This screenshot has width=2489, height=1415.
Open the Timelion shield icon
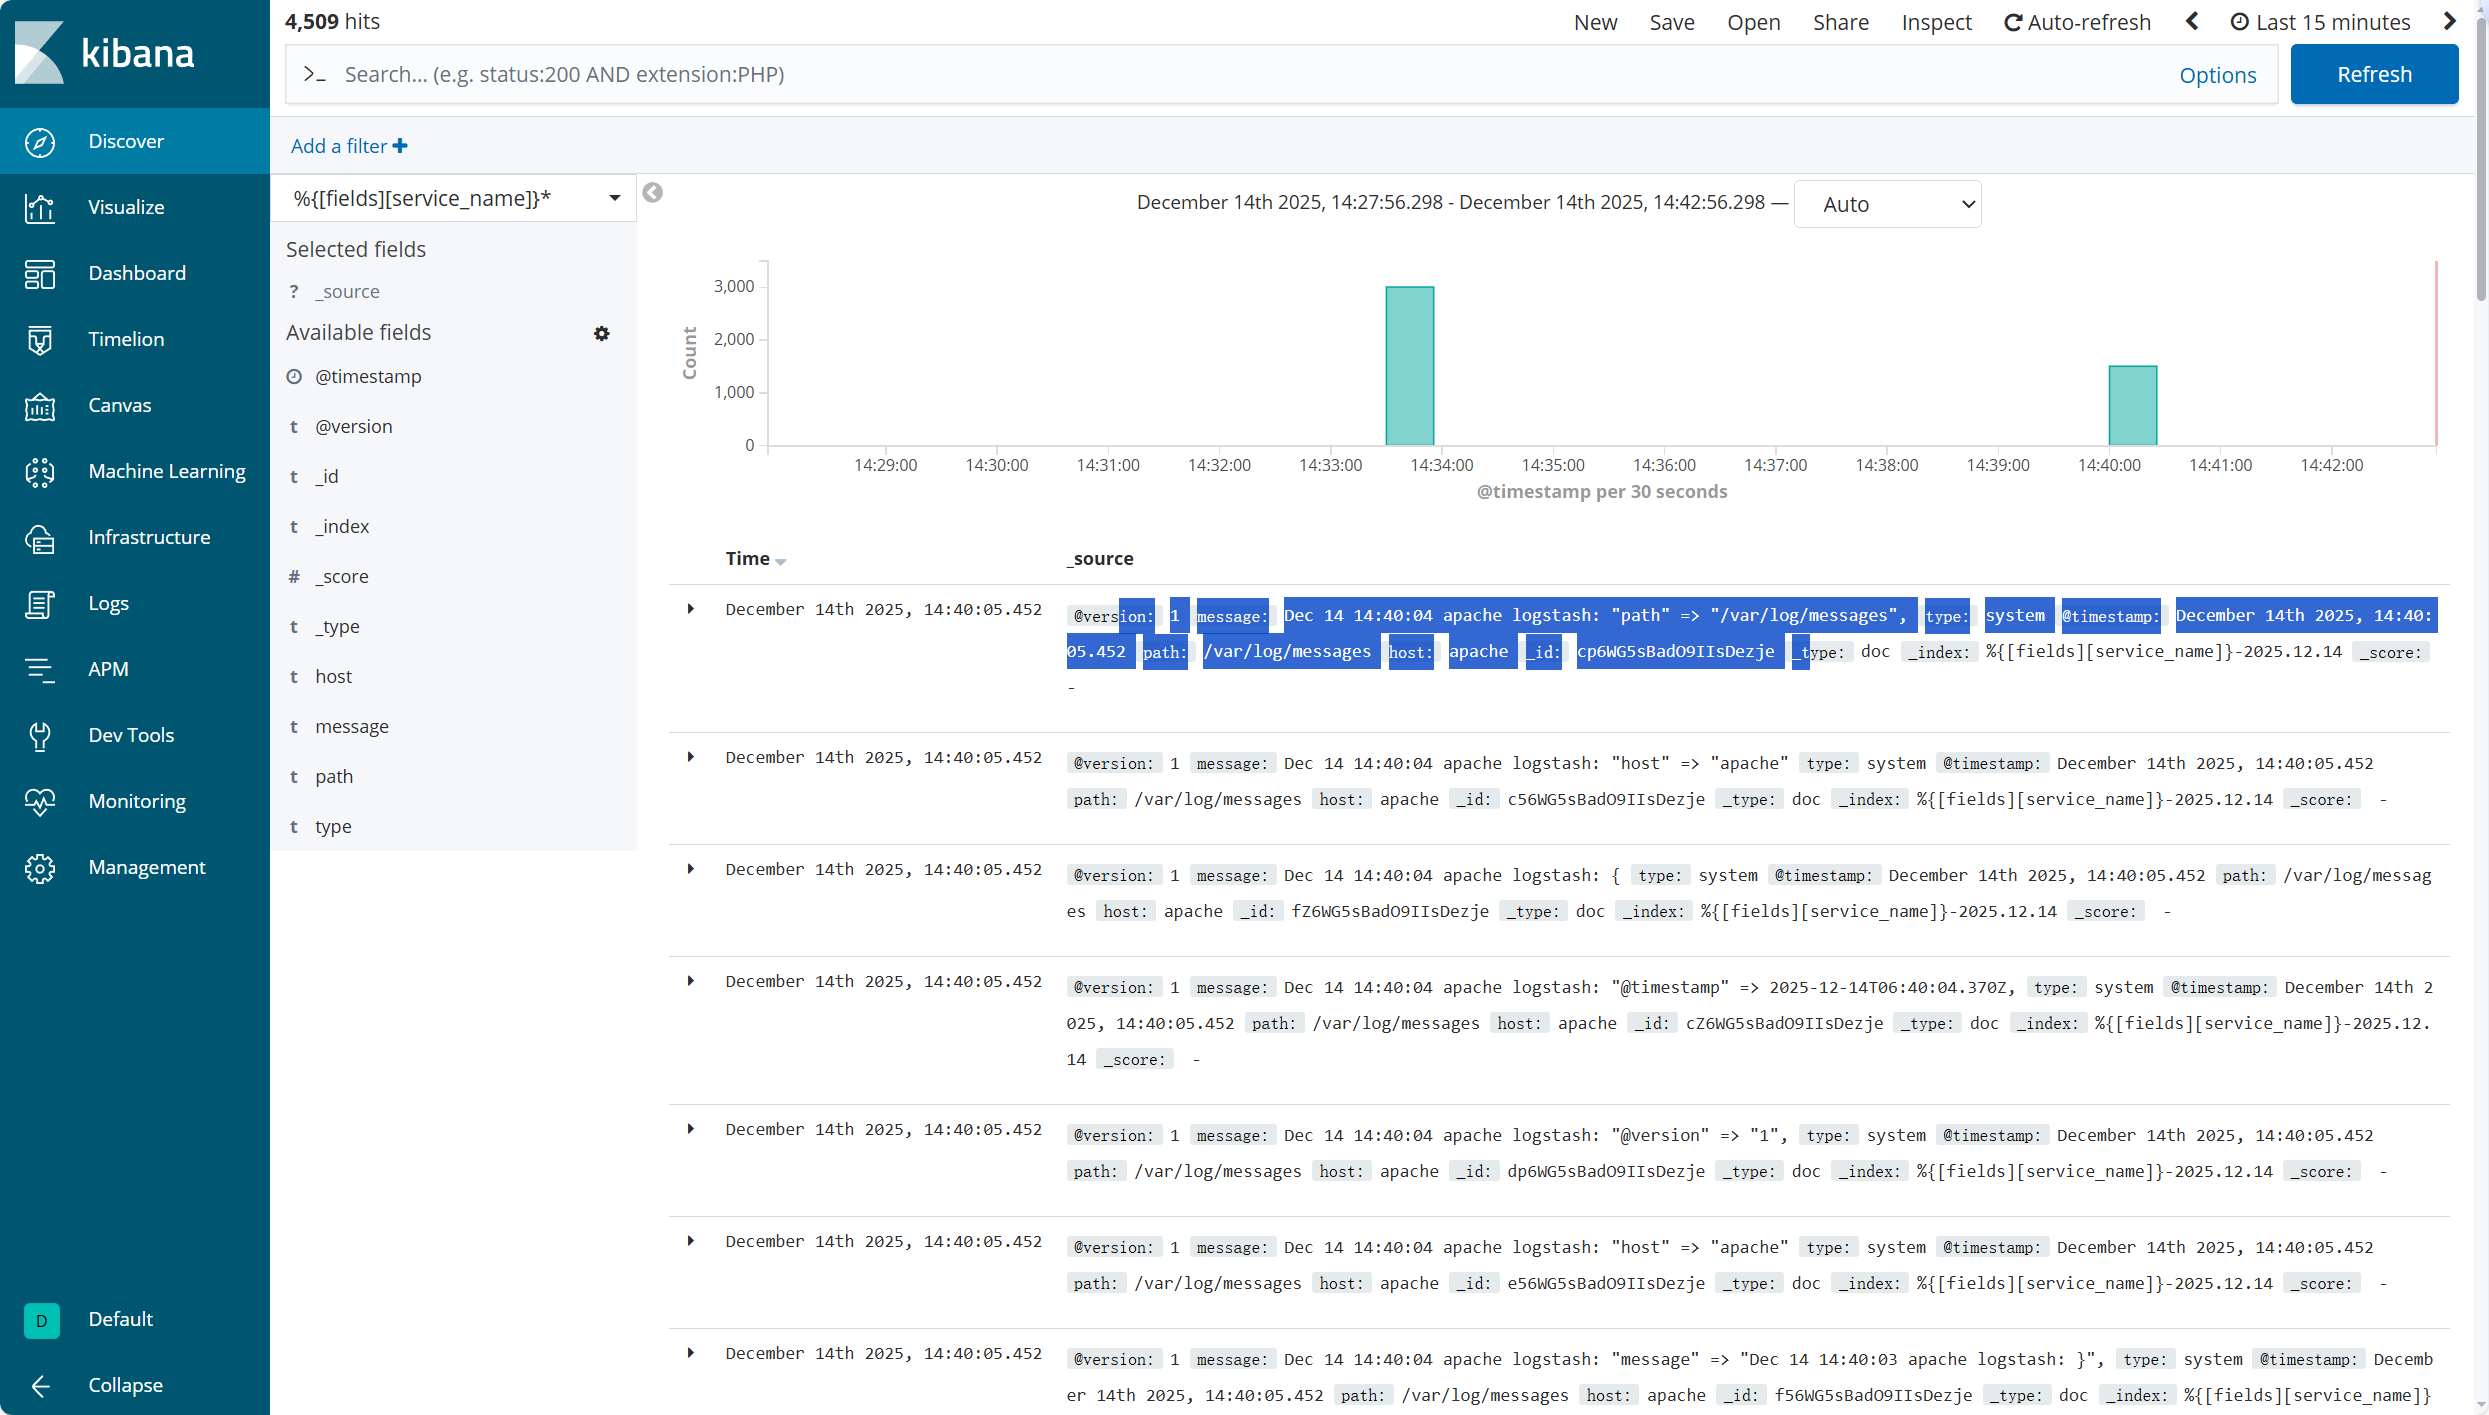[x=40, y=340]
